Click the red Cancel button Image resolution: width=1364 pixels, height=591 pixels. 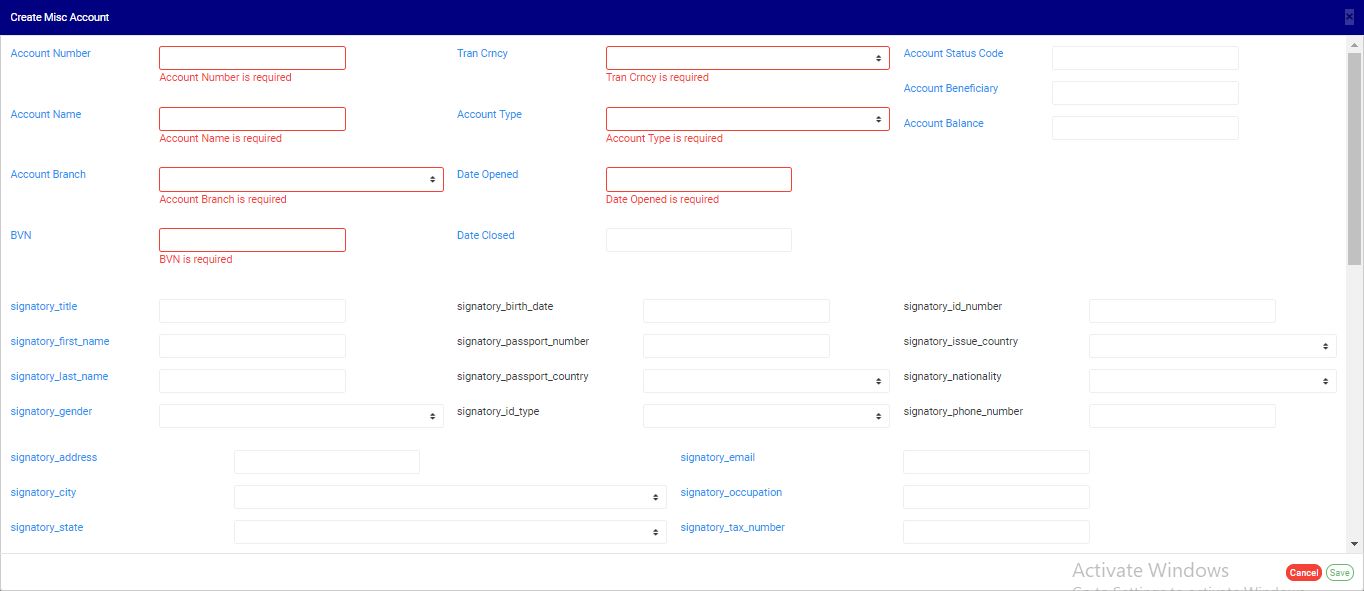click(x=1303, y=573)
